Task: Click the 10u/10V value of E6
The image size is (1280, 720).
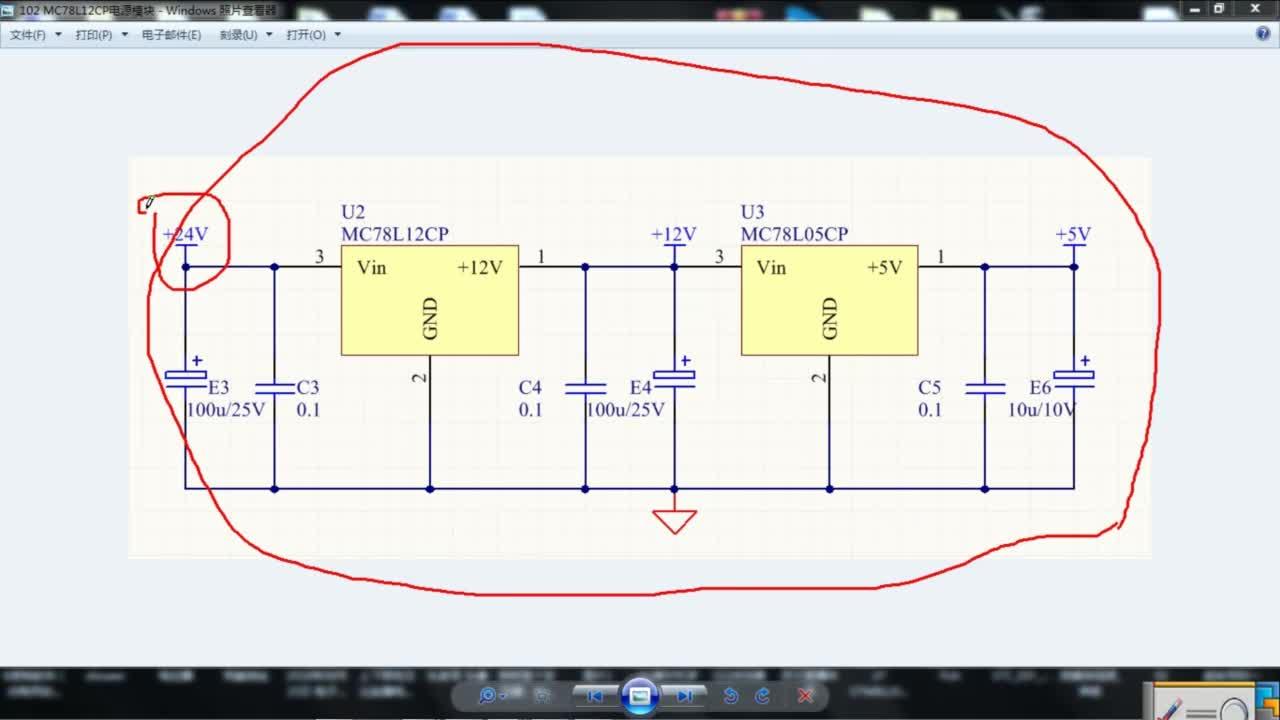Action: tap(1041, 410)
